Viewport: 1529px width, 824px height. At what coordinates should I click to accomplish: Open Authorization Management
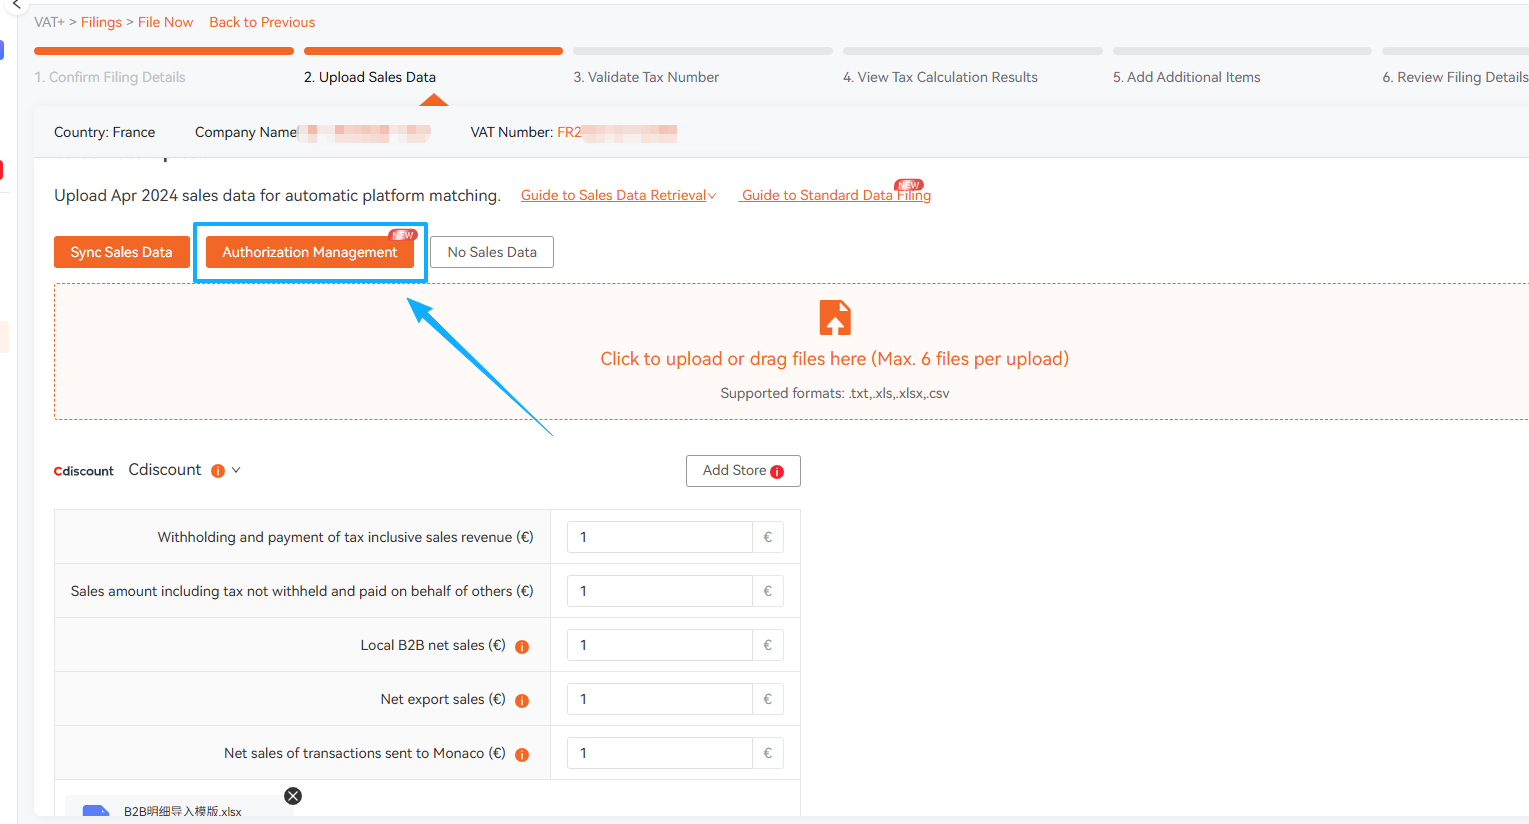coord(310,252)
